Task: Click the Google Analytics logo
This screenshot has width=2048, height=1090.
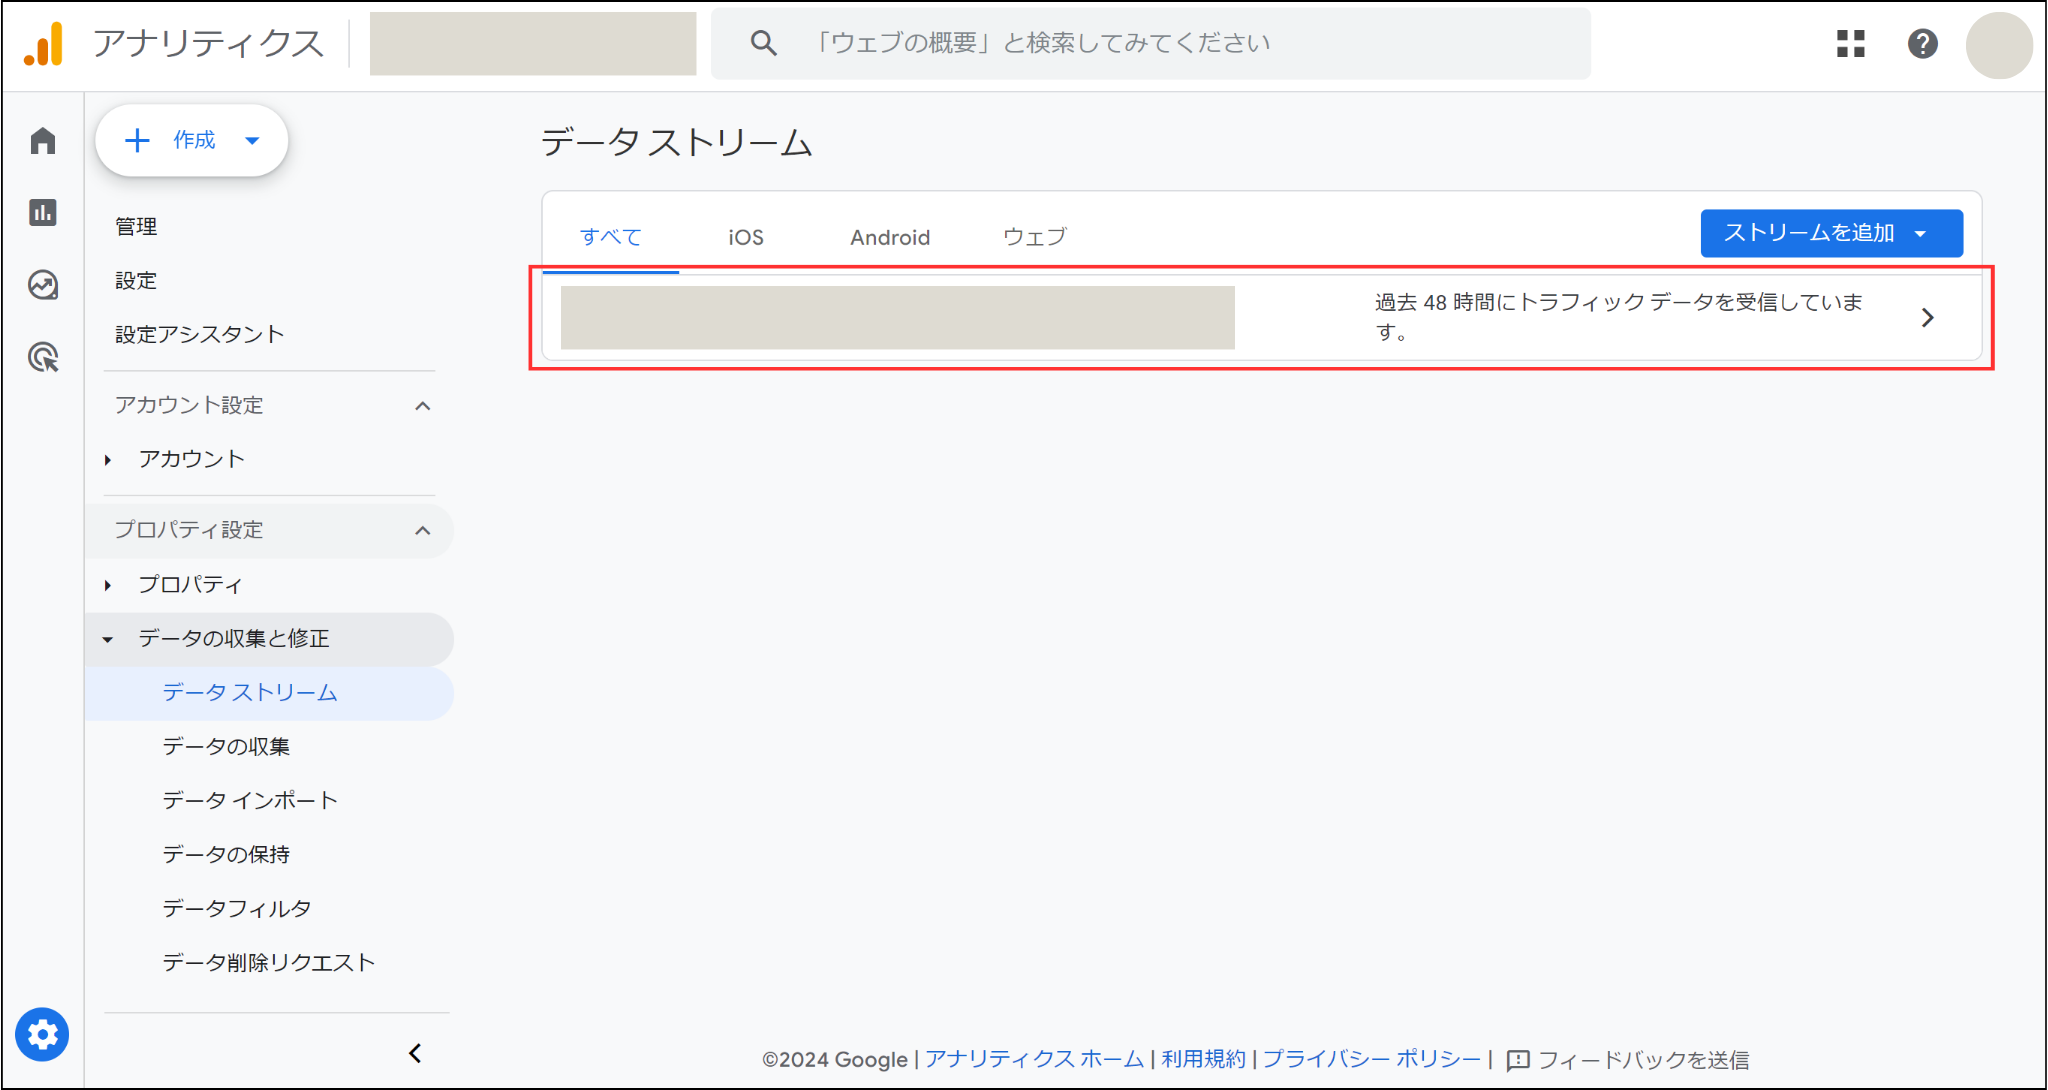Action: point(44,44)
